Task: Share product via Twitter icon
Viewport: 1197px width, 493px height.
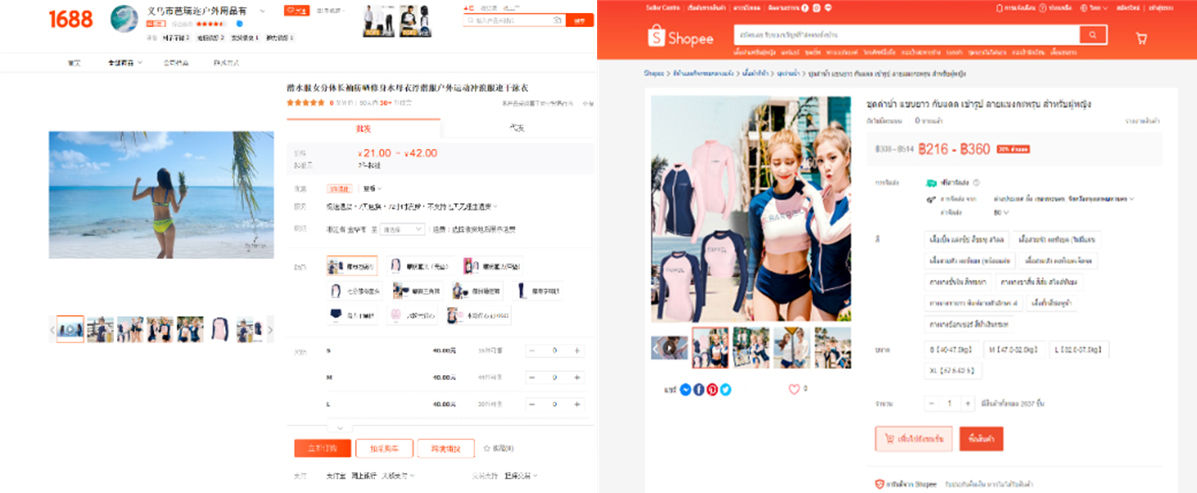Action: pyautogui.click(x=725, y=389)
